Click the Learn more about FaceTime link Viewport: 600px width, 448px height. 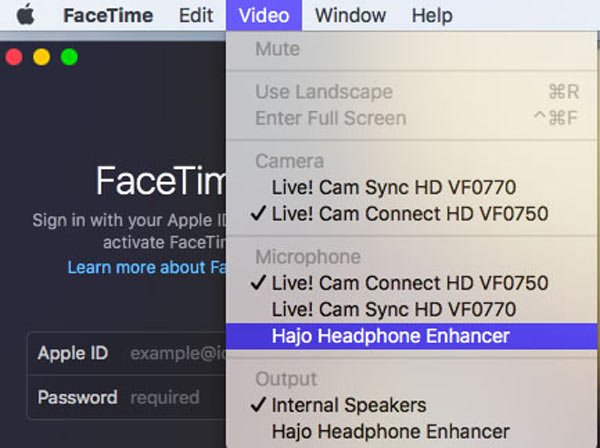(x=147, y=267)
